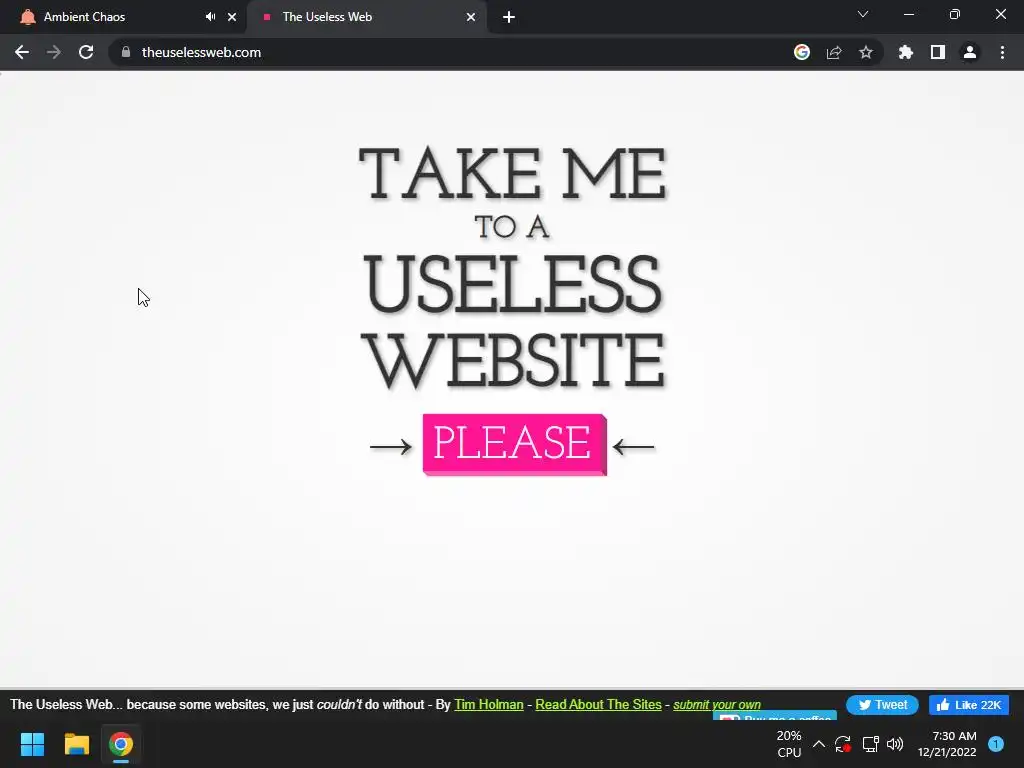Show hidden system tray icons
This screenshot has width=1024, height=768.
(x=818, y=744)
